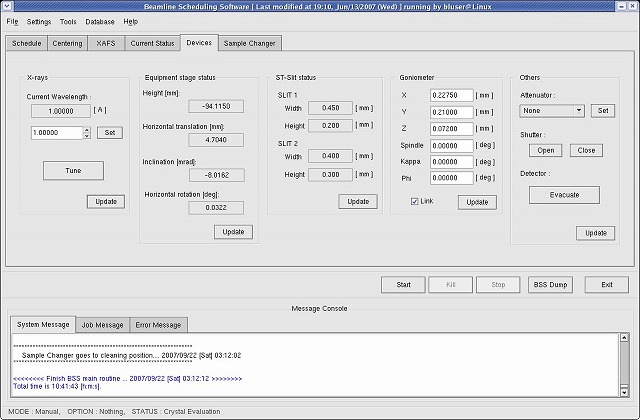Click SLIT 2 Height value 0.300
Screen dimensions: 640x420
[330, 175]
